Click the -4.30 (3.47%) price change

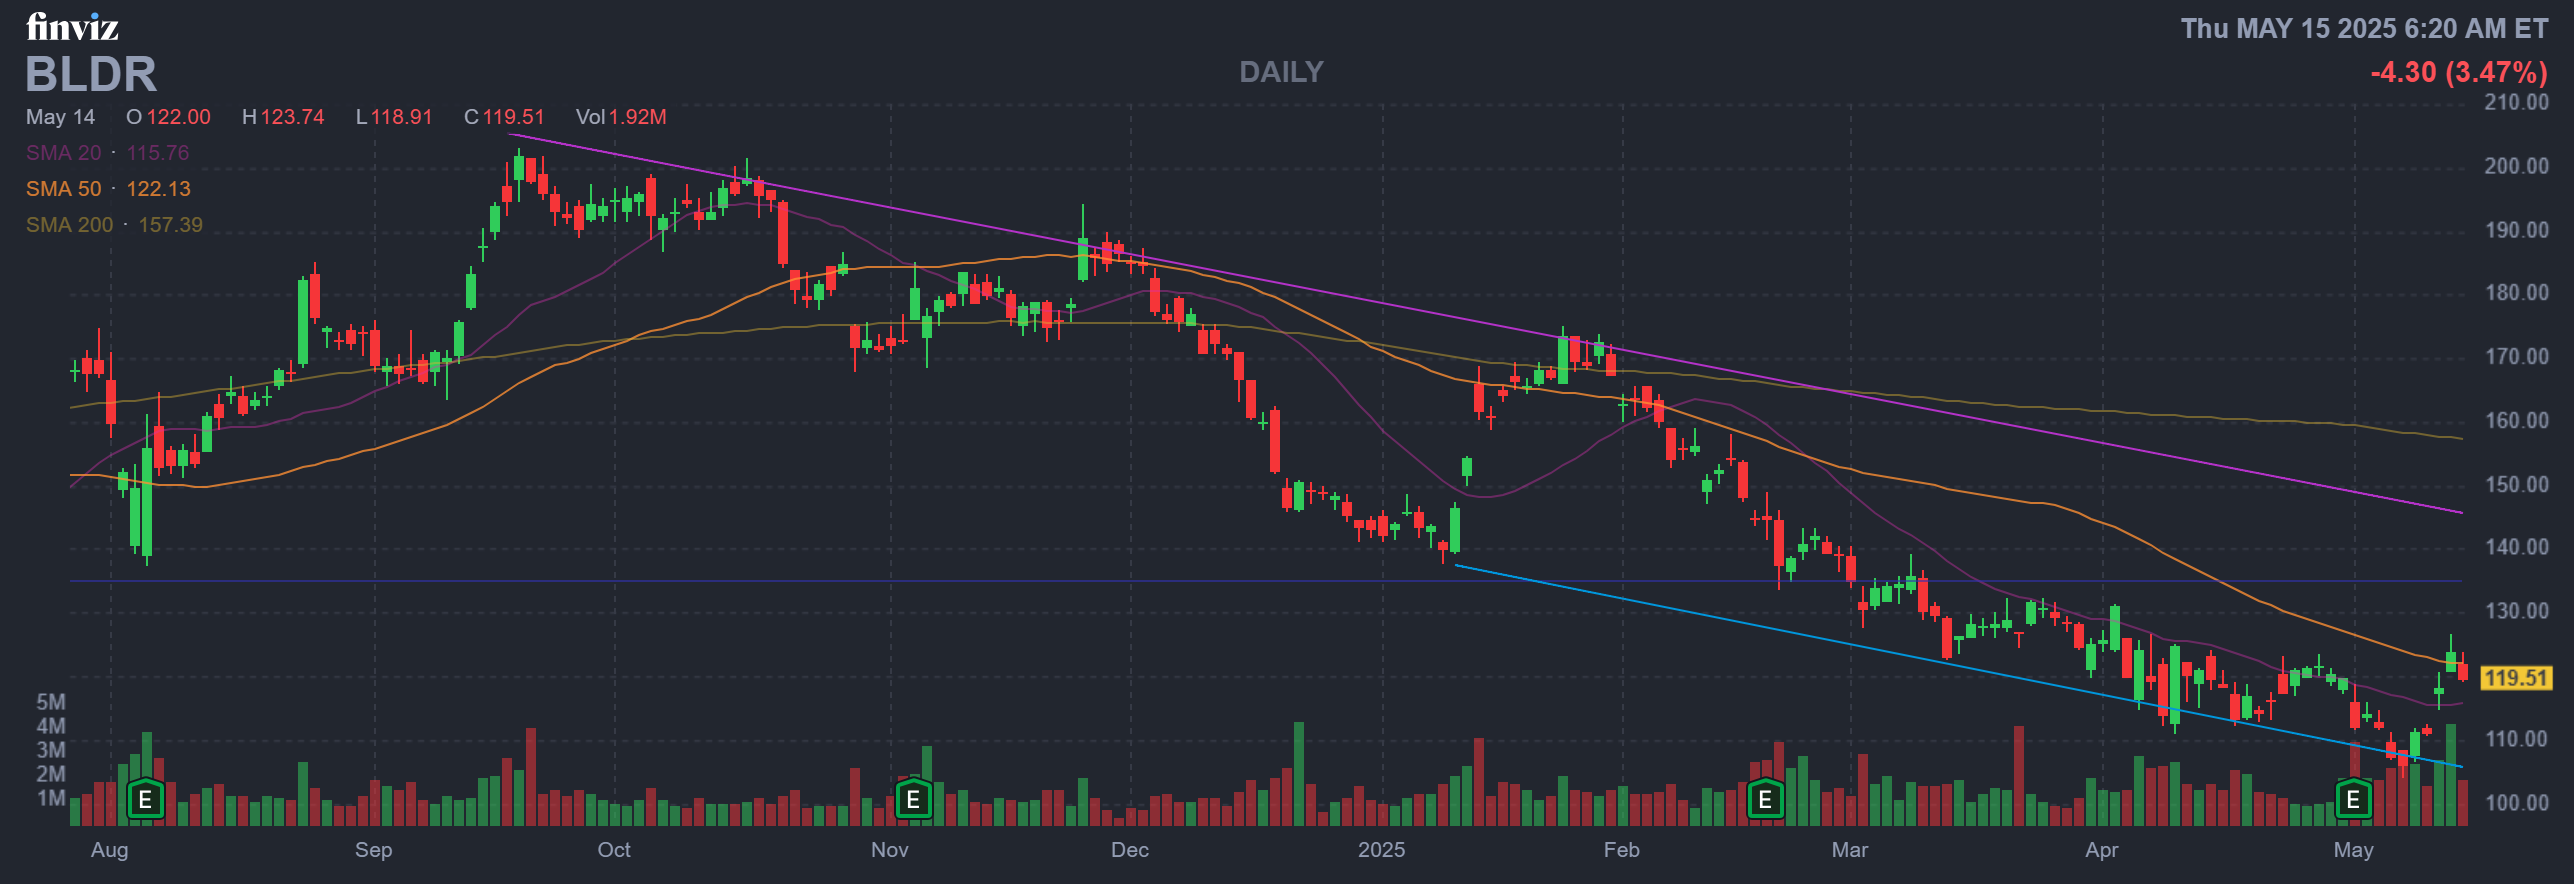tap(2458, 72)
